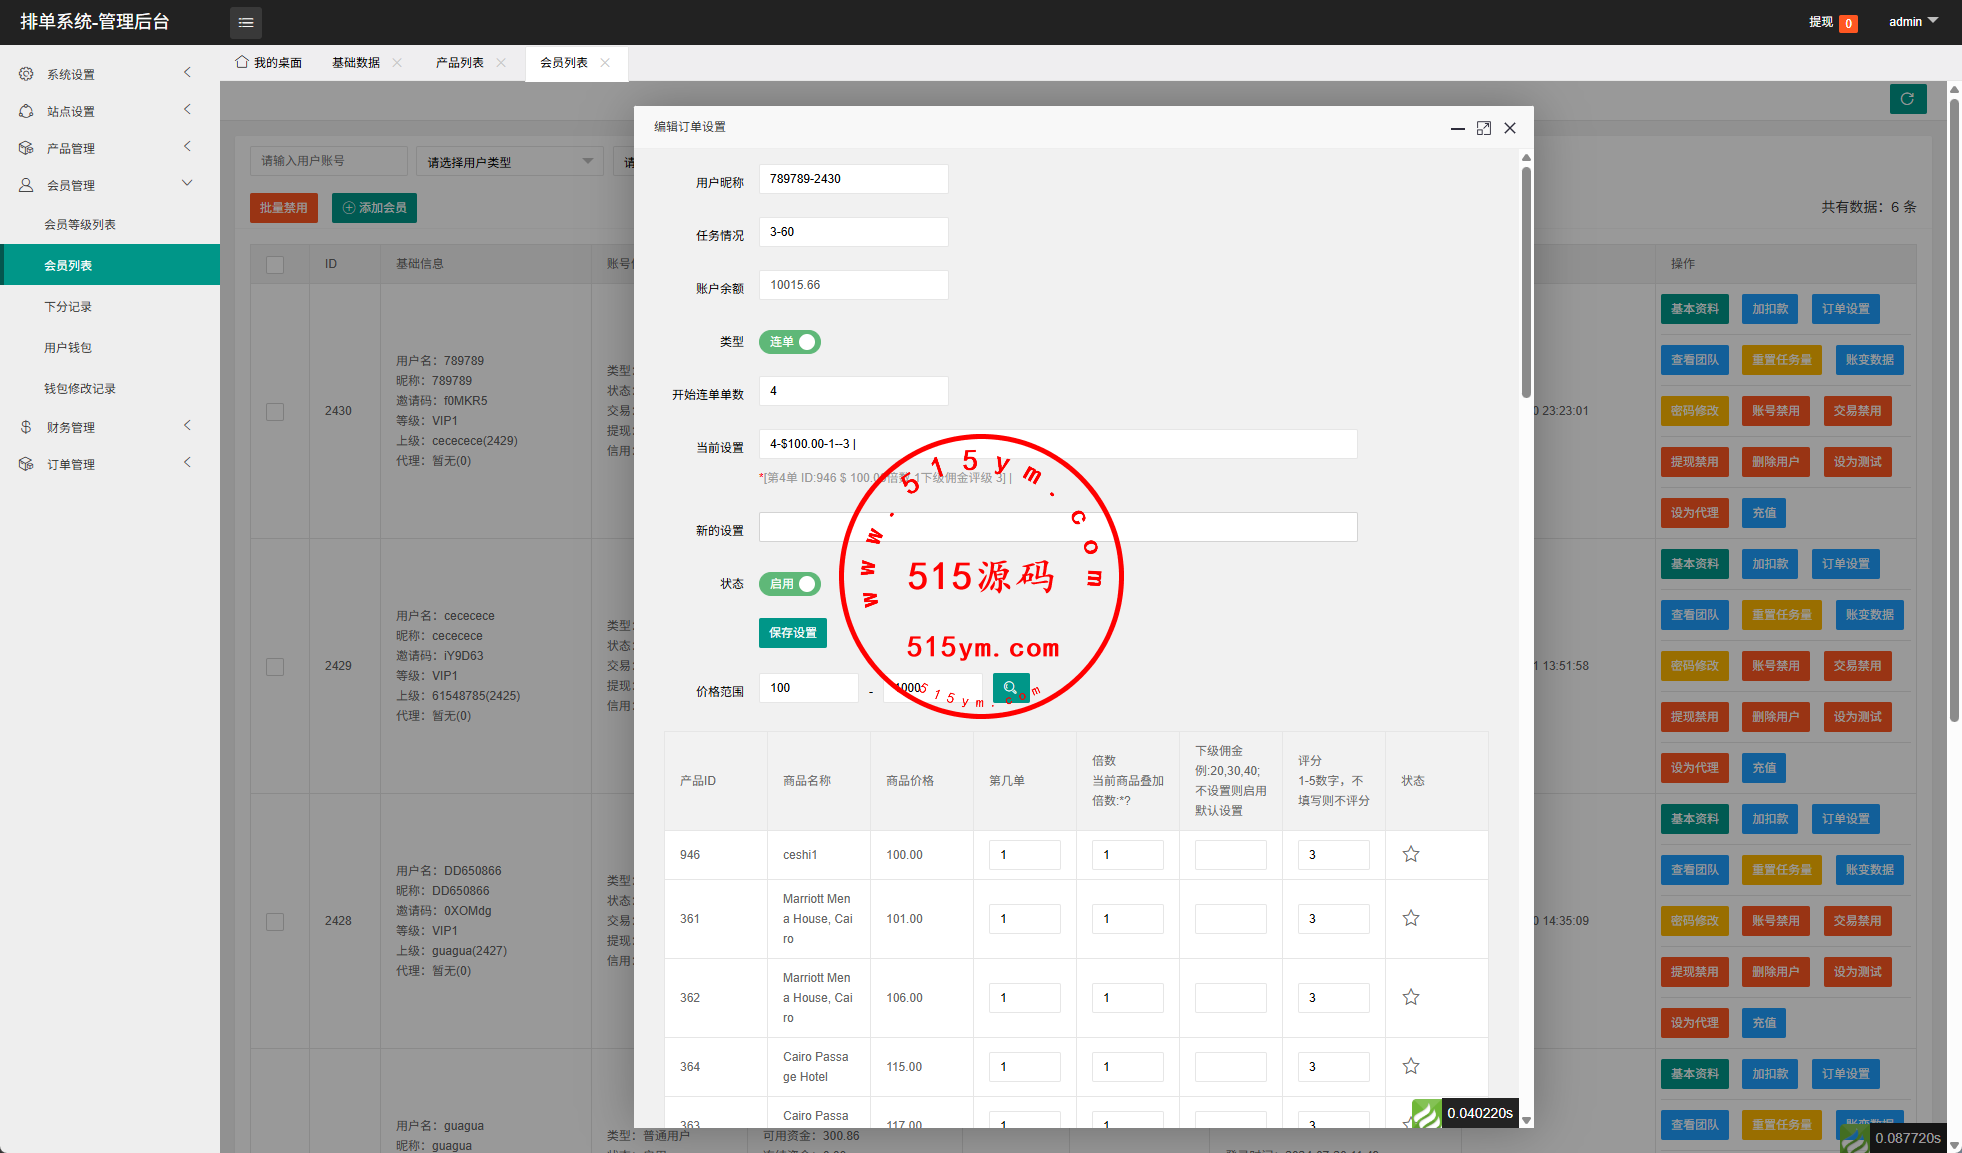The image size is (1962, 1153).
Task: Toggle the 启用 status switch
Action: [790, 584]
